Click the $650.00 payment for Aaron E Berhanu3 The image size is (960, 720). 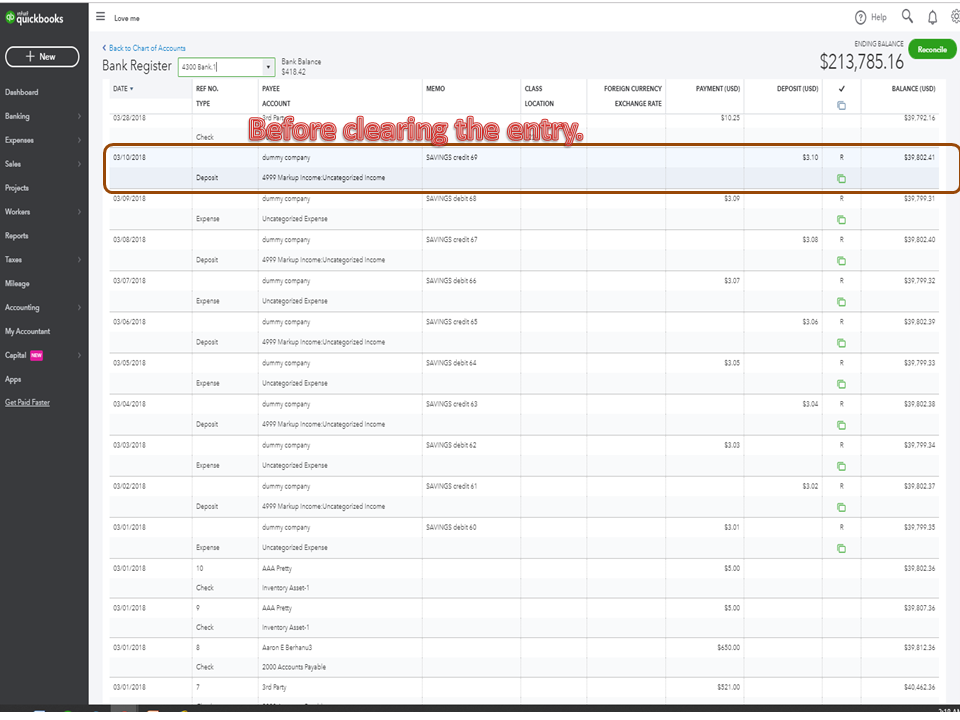729,647
